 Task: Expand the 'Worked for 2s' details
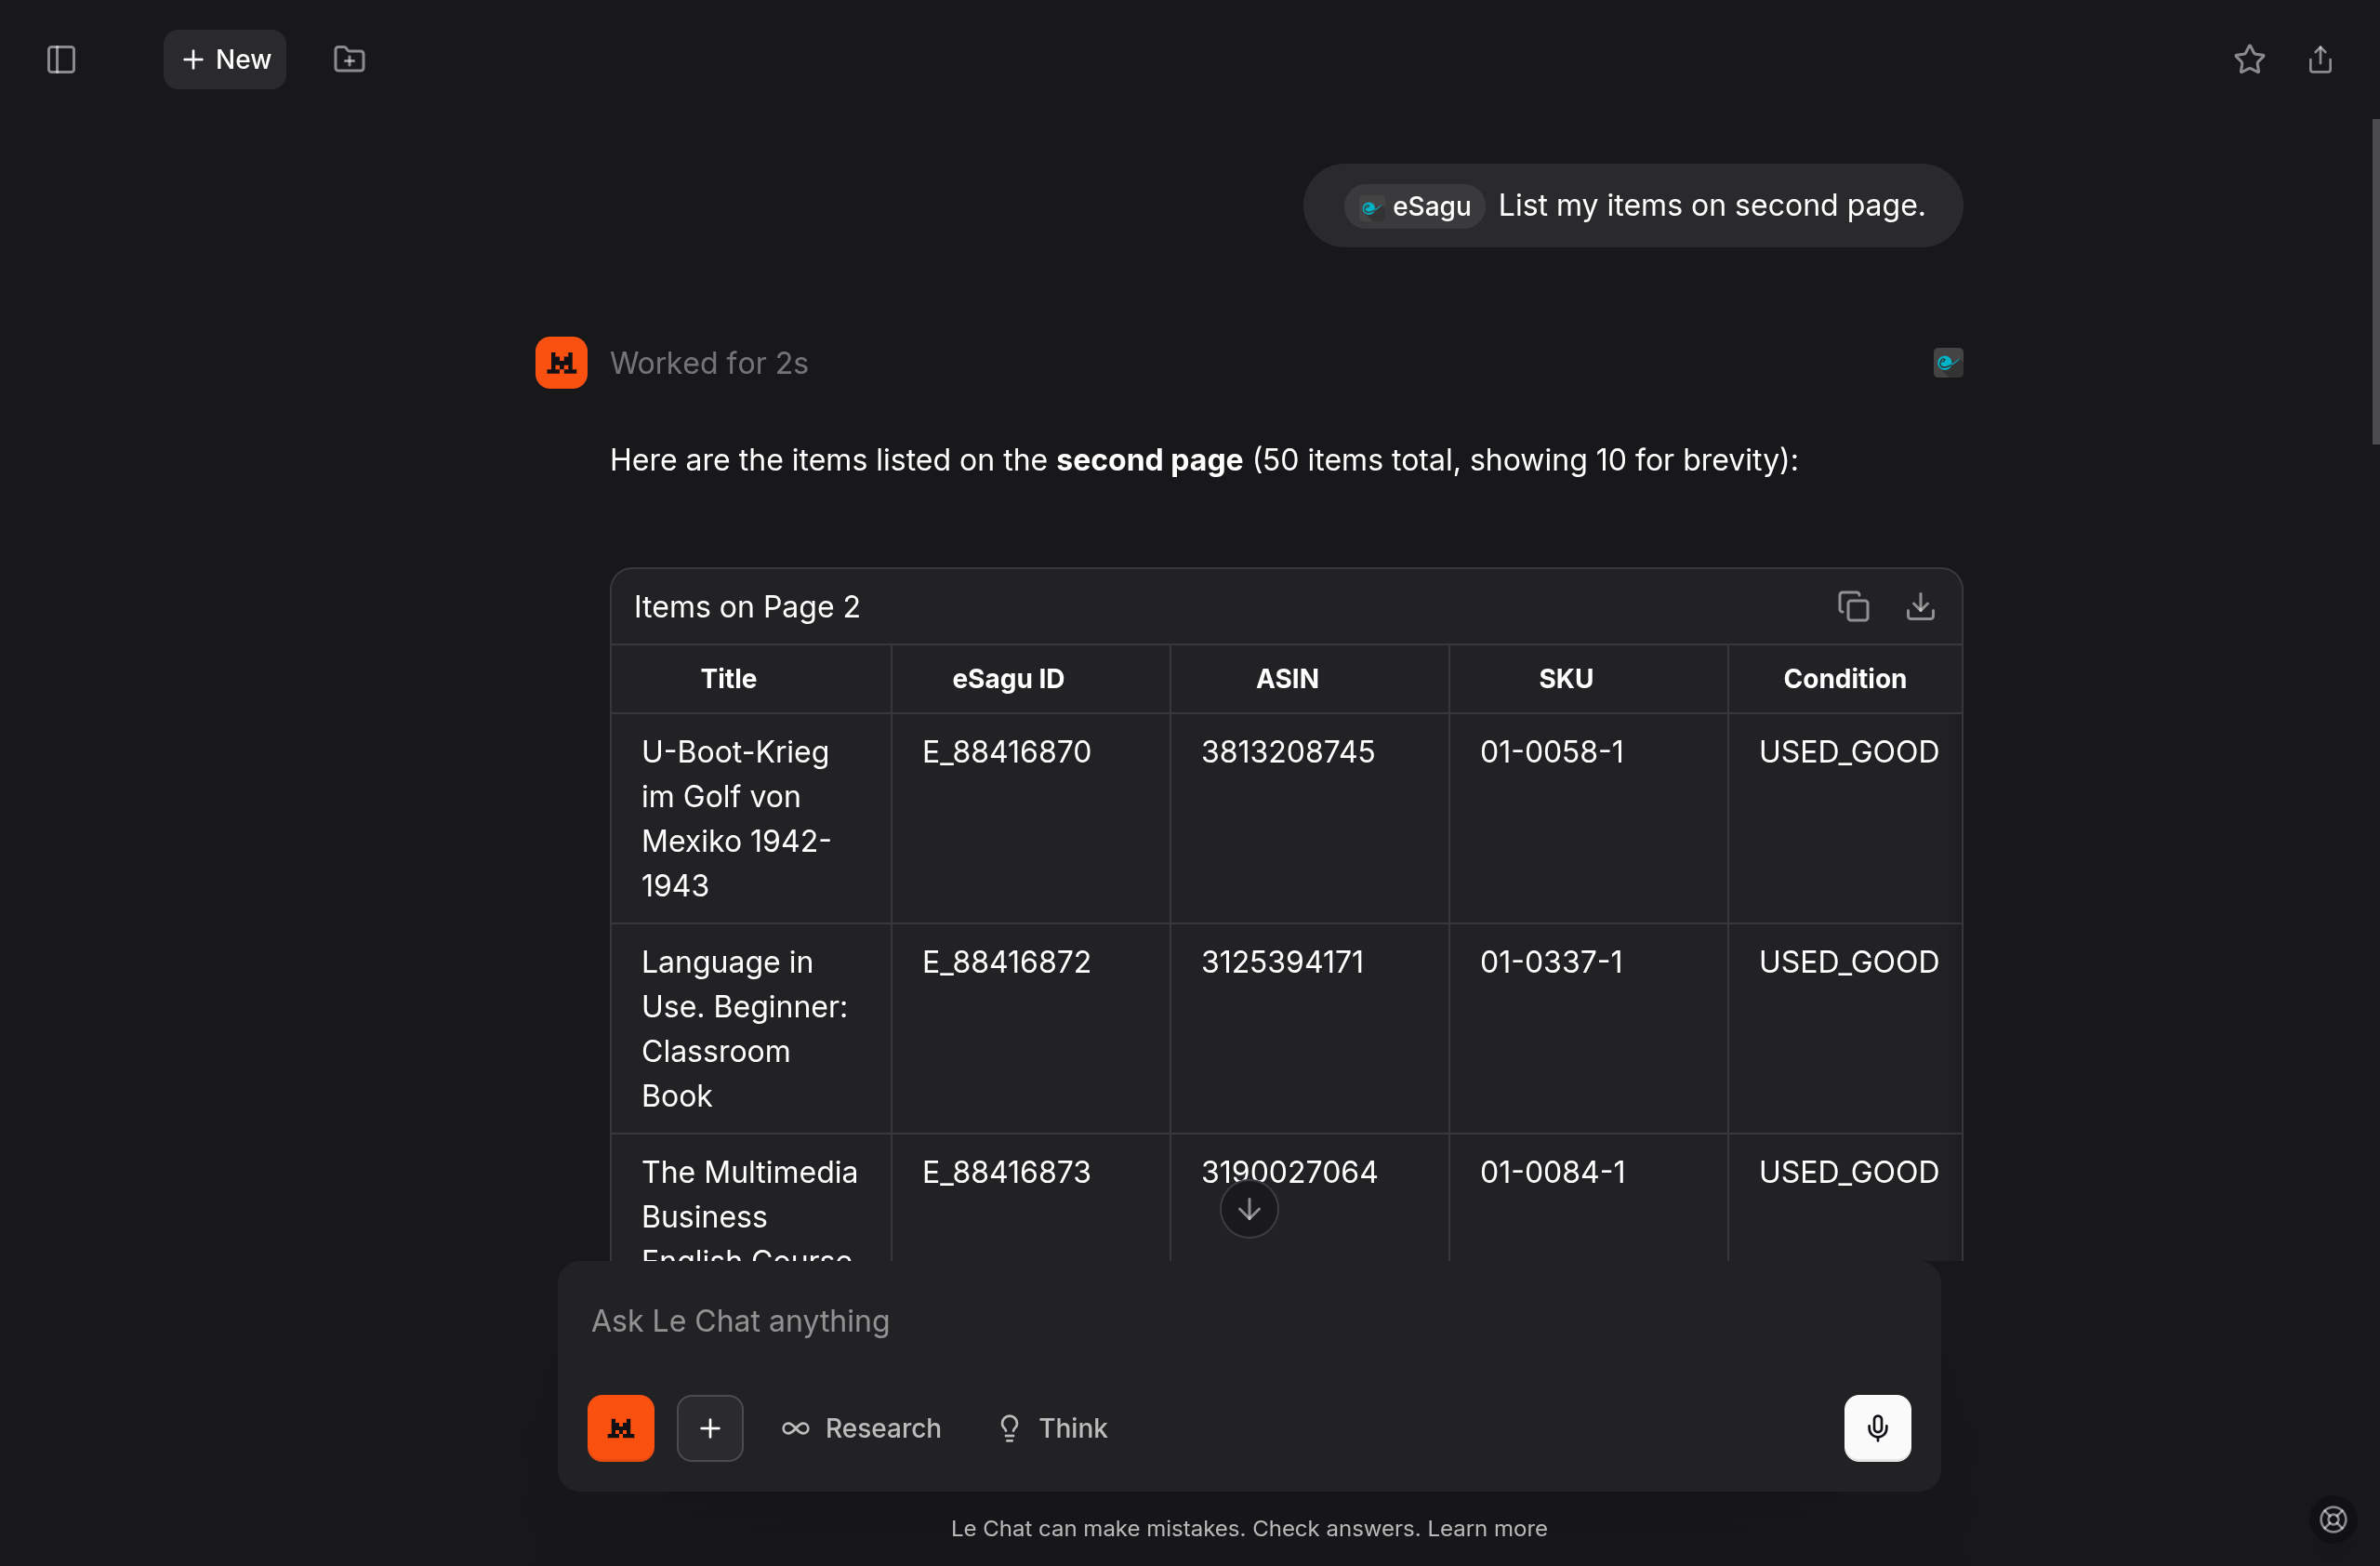click(709, 363)
